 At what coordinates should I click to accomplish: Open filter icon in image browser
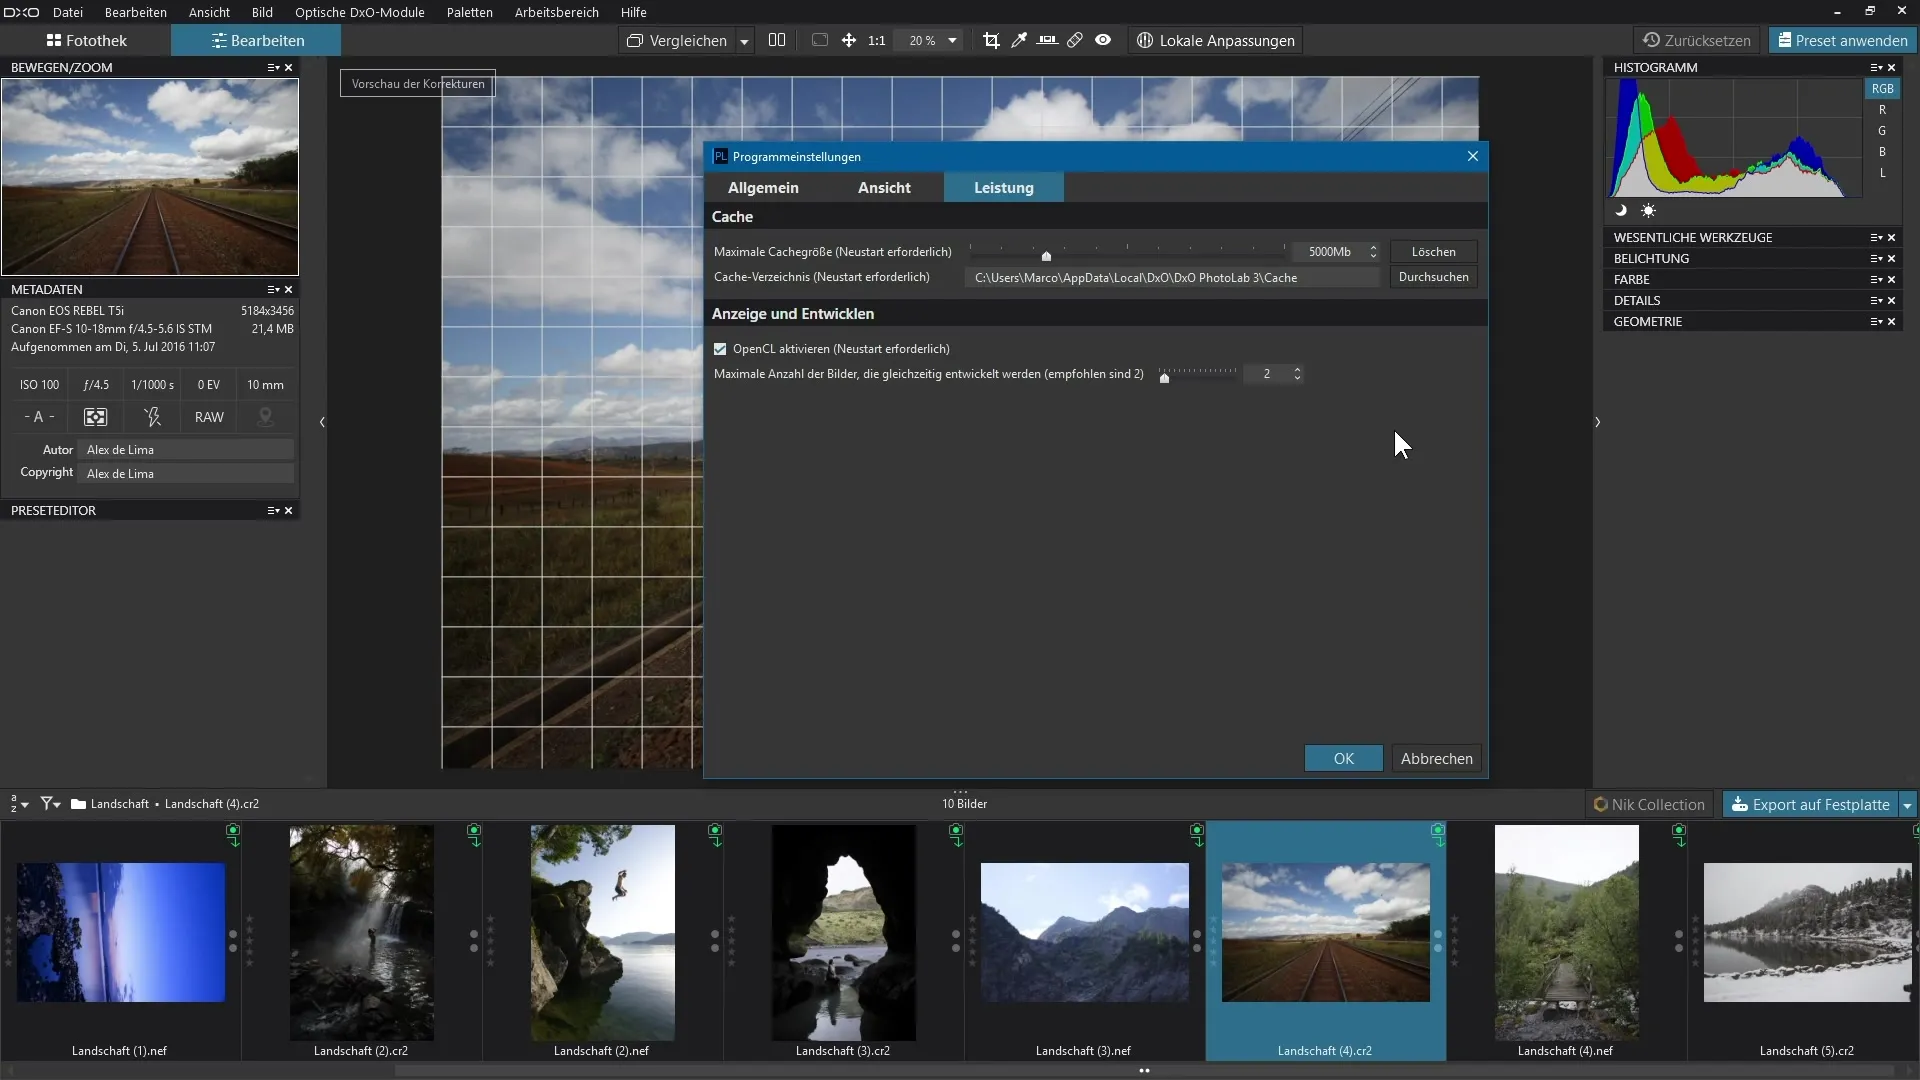pos(50,804)
